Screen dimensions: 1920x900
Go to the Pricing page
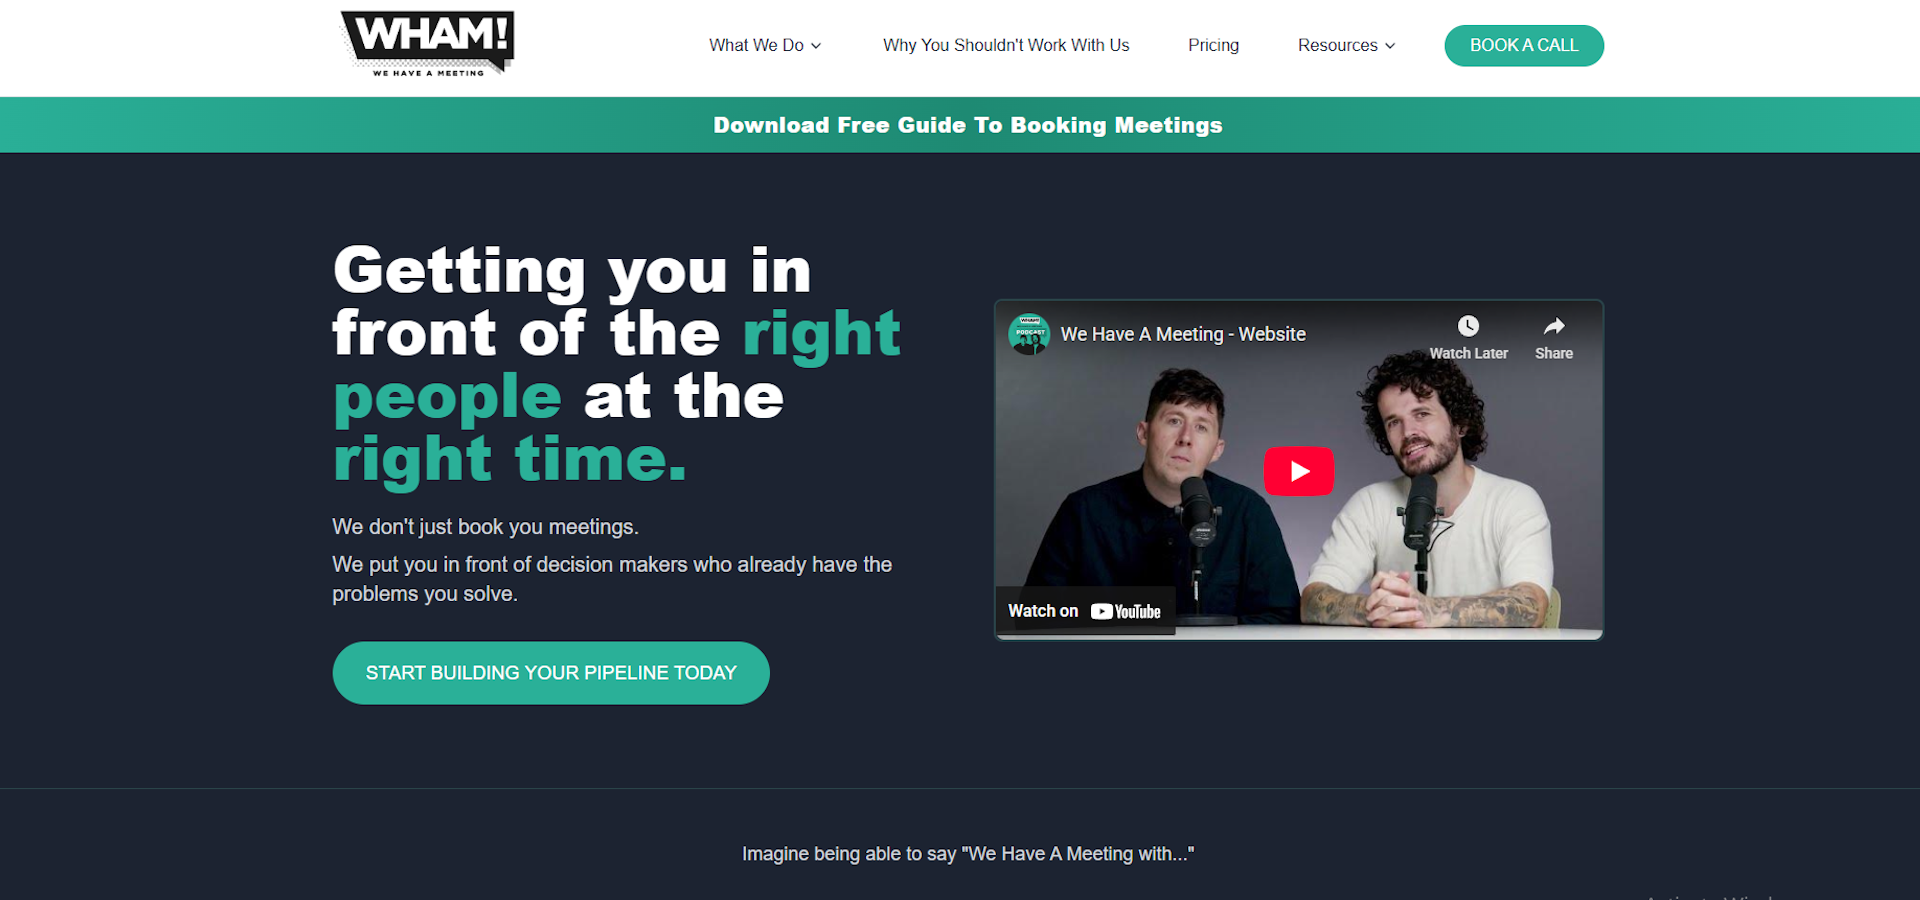pyautogui.click(x=1213, y=45)
